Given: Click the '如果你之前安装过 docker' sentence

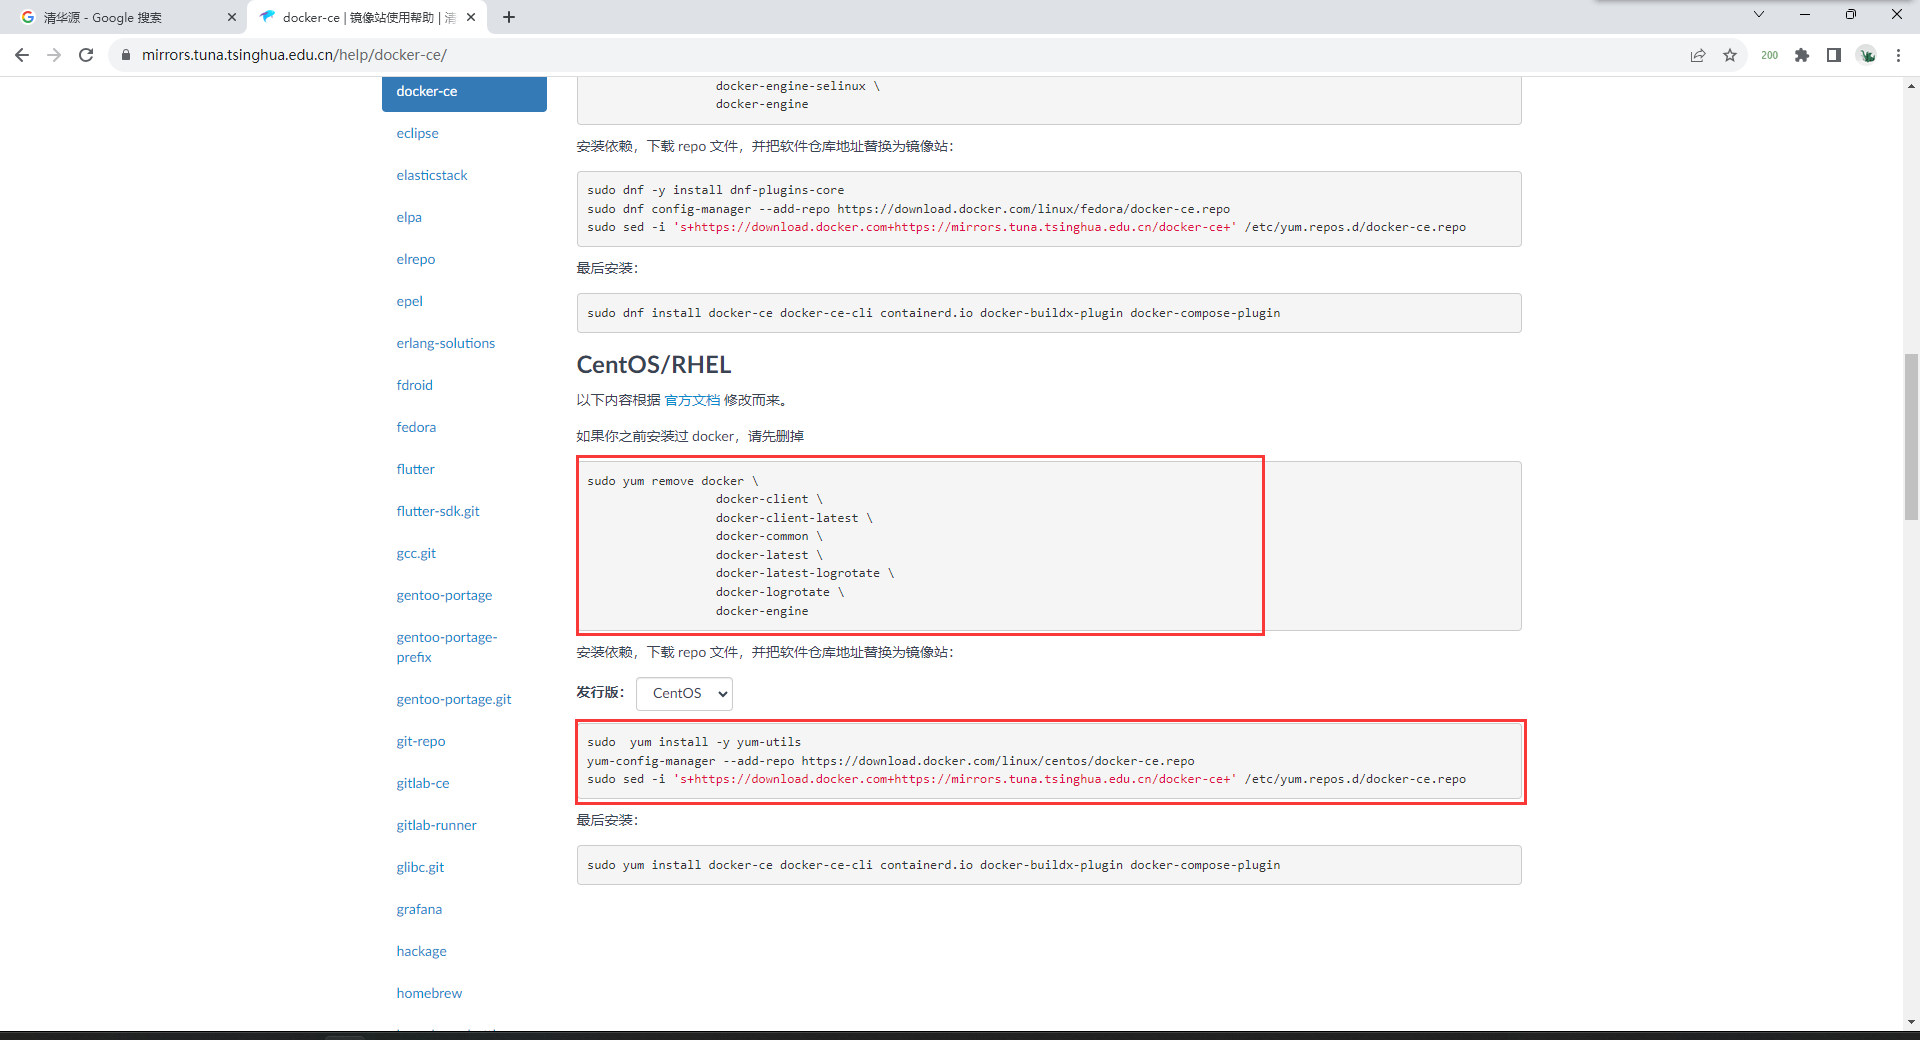Looking at the screenshot, I should 690,436.
